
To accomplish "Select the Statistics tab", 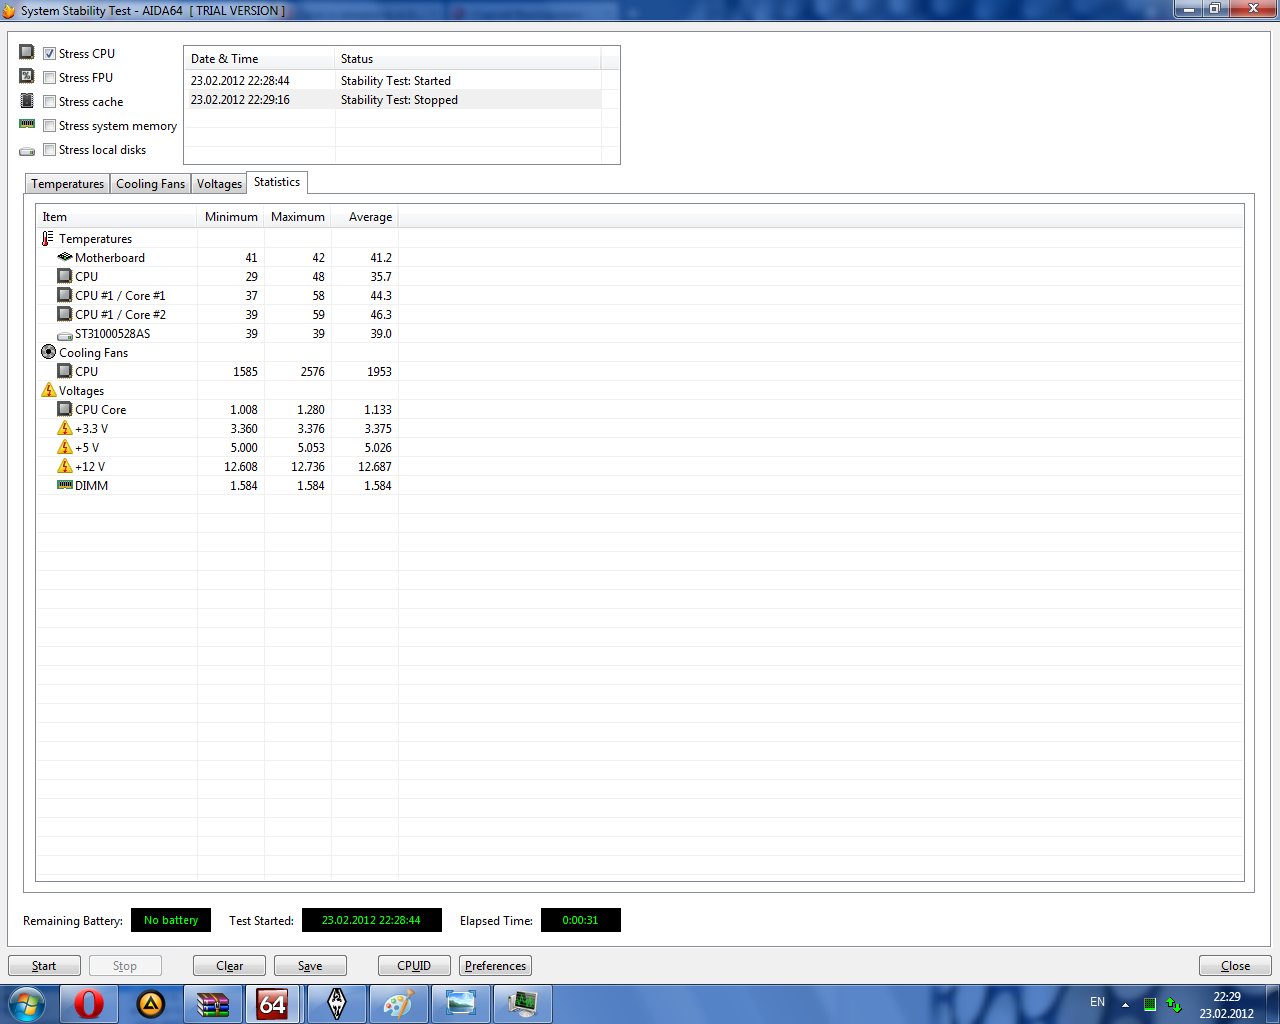I will click(x=277, y=182).
